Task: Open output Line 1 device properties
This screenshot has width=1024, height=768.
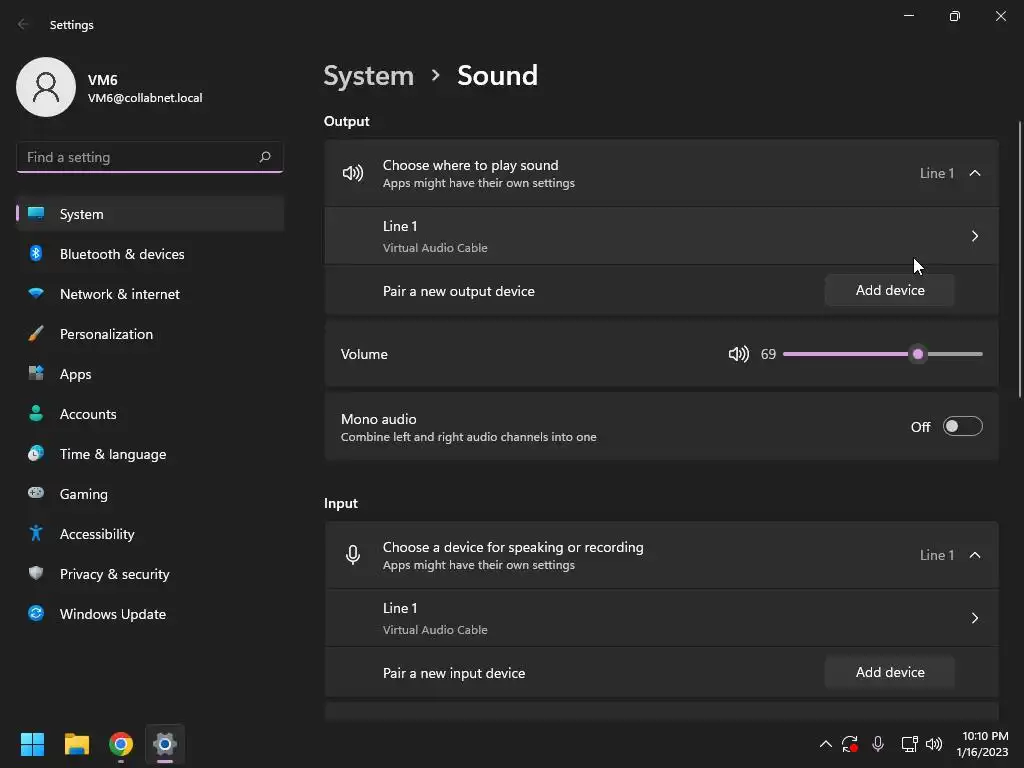Action: (975, 236)
